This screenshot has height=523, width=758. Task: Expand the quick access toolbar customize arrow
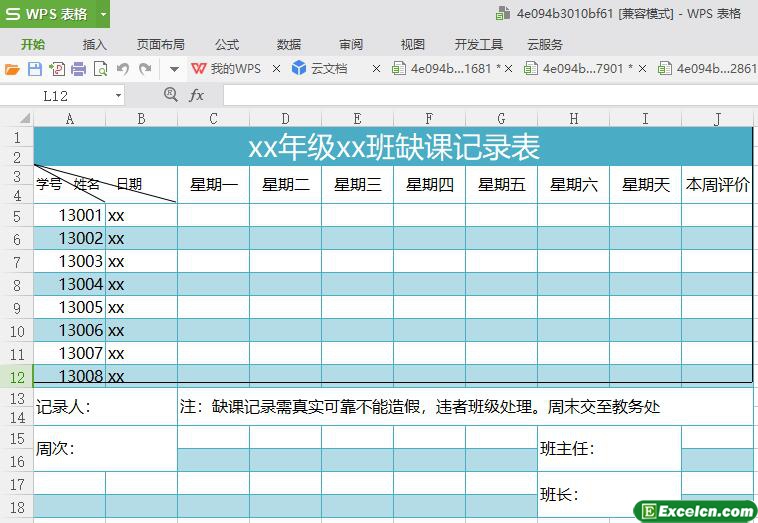click(173, 69)
